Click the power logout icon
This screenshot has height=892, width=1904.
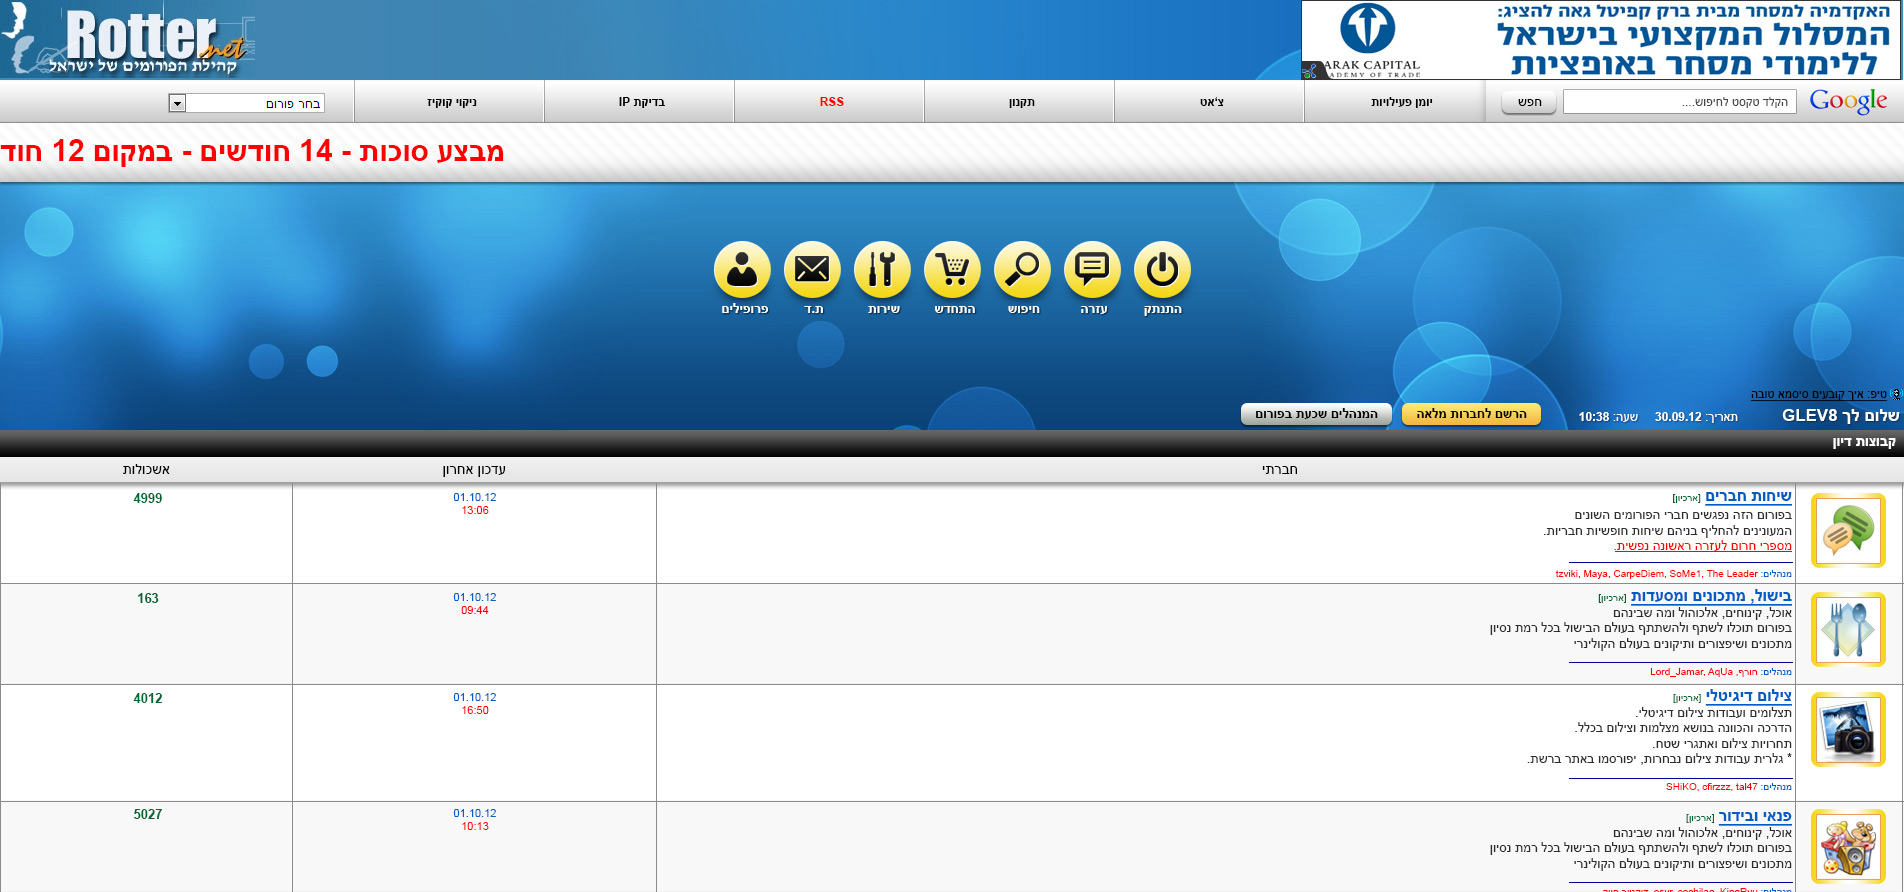point(1162,270)
